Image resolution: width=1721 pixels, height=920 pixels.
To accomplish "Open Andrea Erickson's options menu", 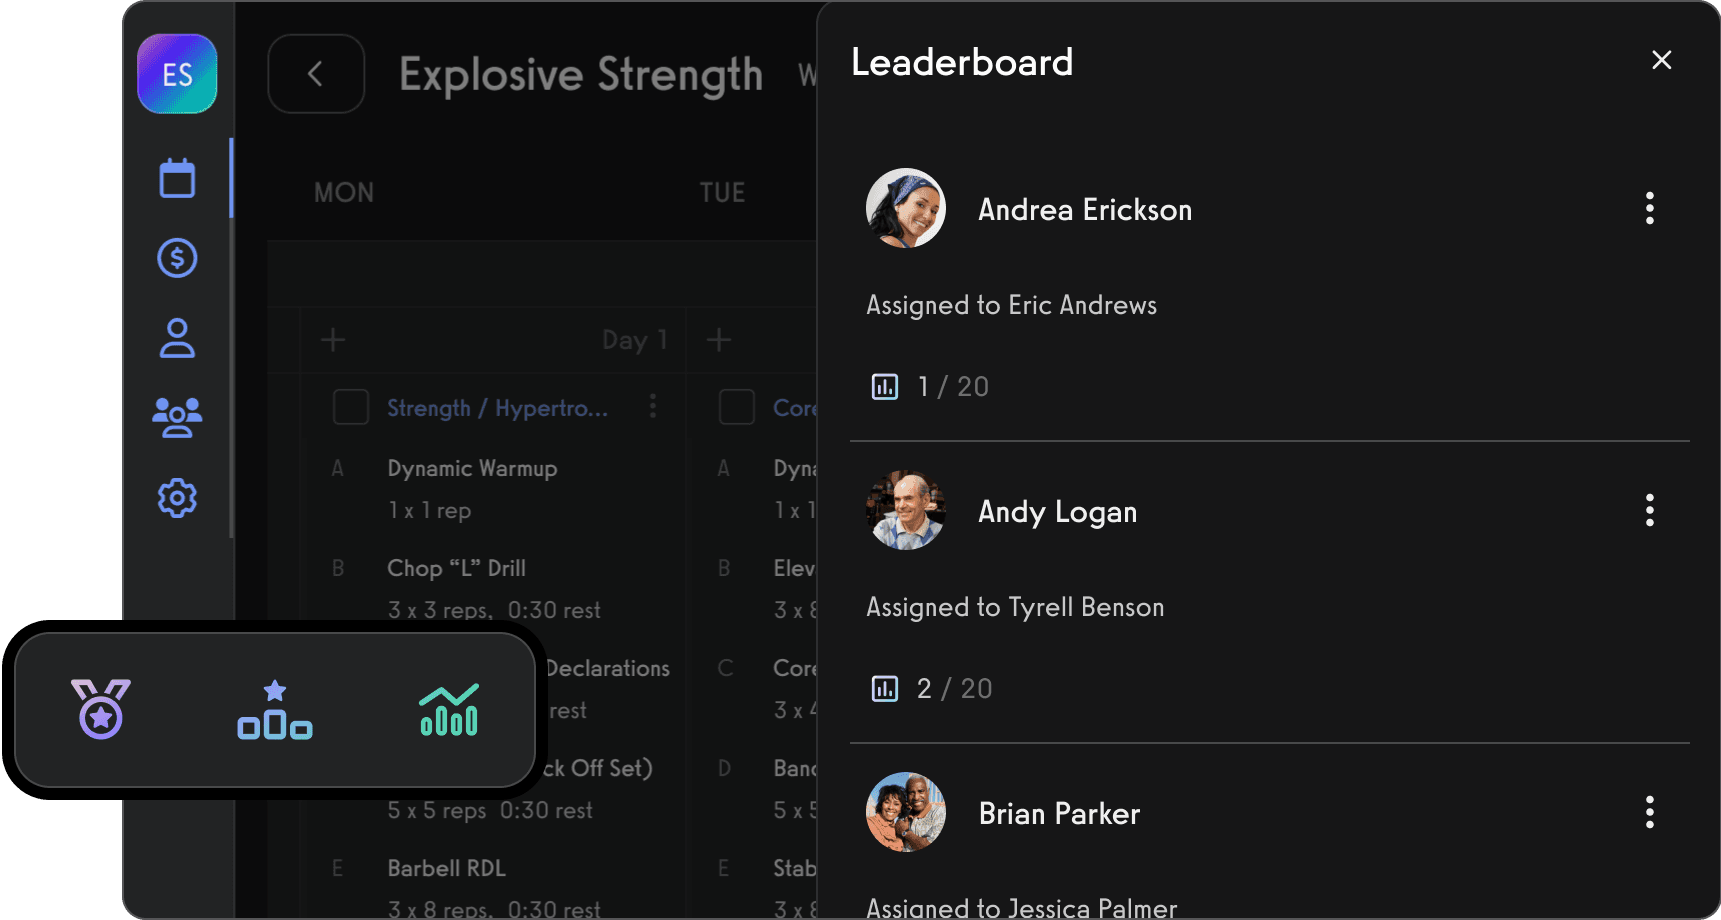I will coord(1649,208).
